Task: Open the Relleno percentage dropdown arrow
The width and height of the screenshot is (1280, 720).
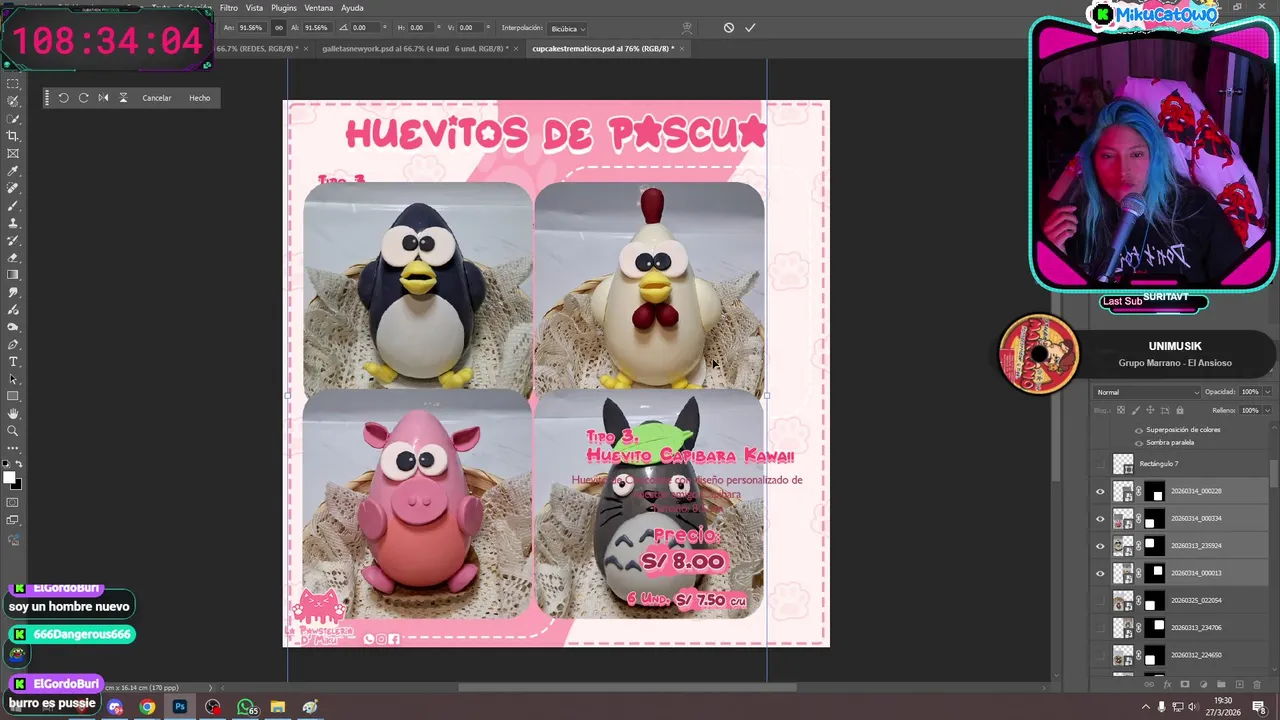Action: point(1268,410)
